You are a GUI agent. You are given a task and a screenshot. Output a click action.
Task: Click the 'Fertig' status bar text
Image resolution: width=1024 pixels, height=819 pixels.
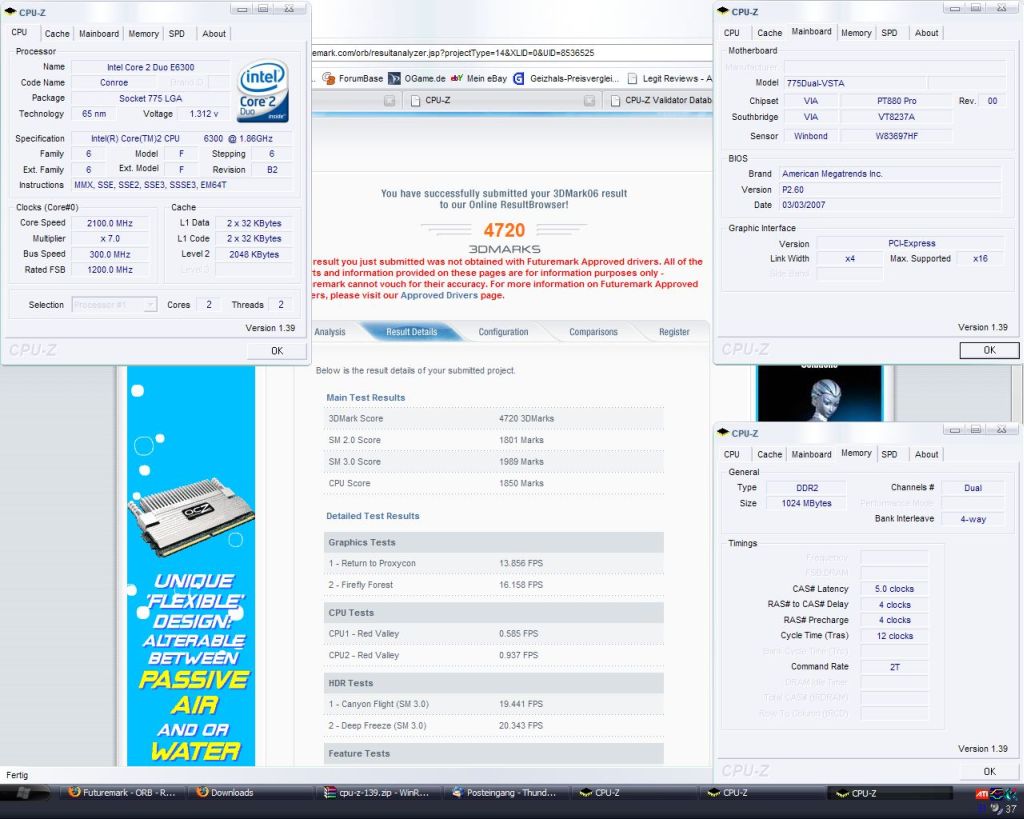[17, 775]
